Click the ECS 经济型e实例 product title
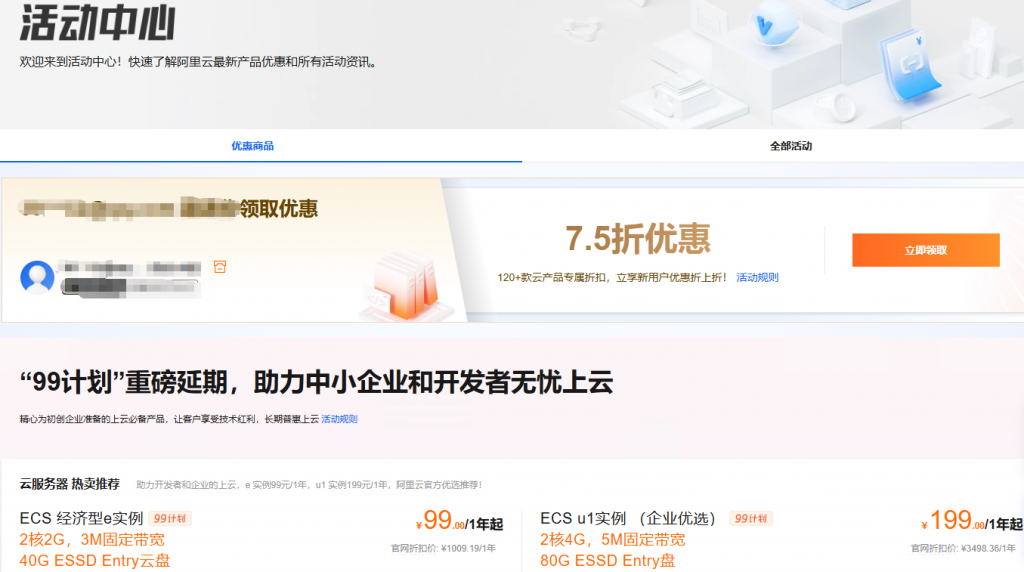This screenshot has height=572, width=1024. point(81,518)
